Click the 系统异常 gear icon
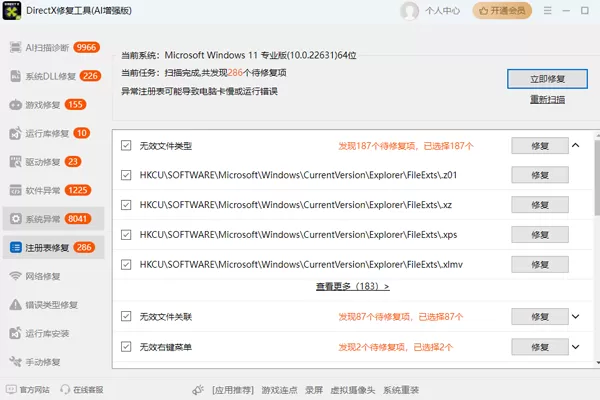600x400 pixels. [x=15, y=219]
